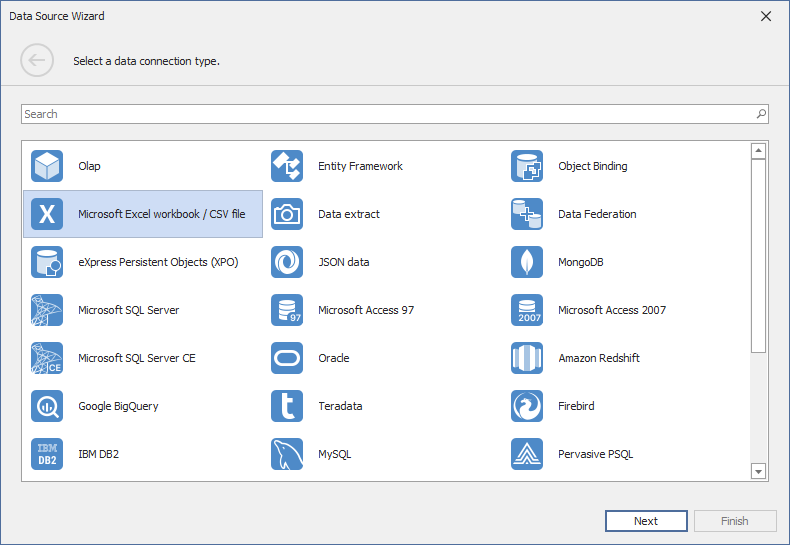
Task: Choose the Data Federation icon
Action: pyautogui.click(x=526, y=214)
